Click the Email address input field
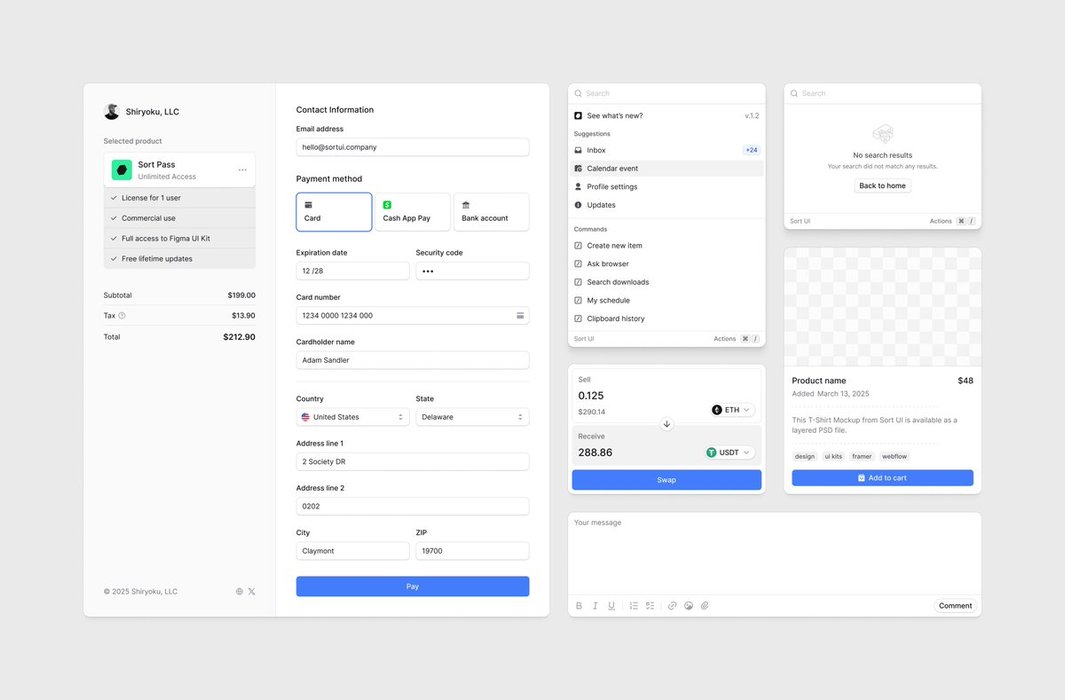This screenshot has height=700, width=1065. (412, 147)
